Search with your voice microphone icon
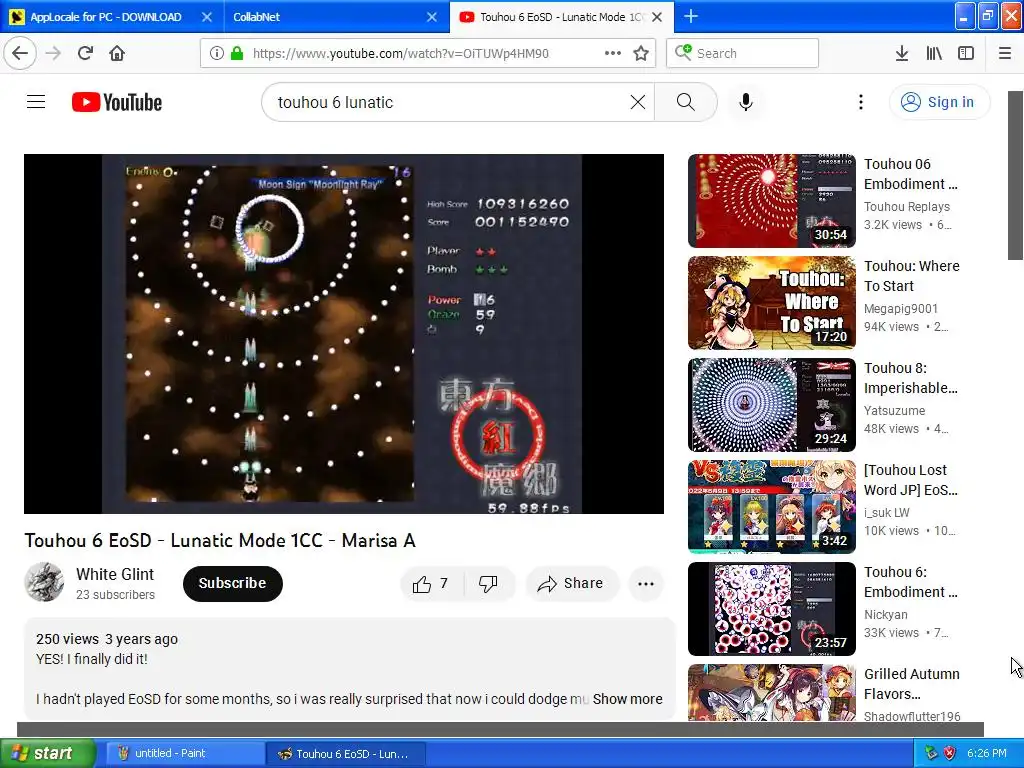Image resolution: width=1024 pixels, height=768 pixels. coord(746,102)
